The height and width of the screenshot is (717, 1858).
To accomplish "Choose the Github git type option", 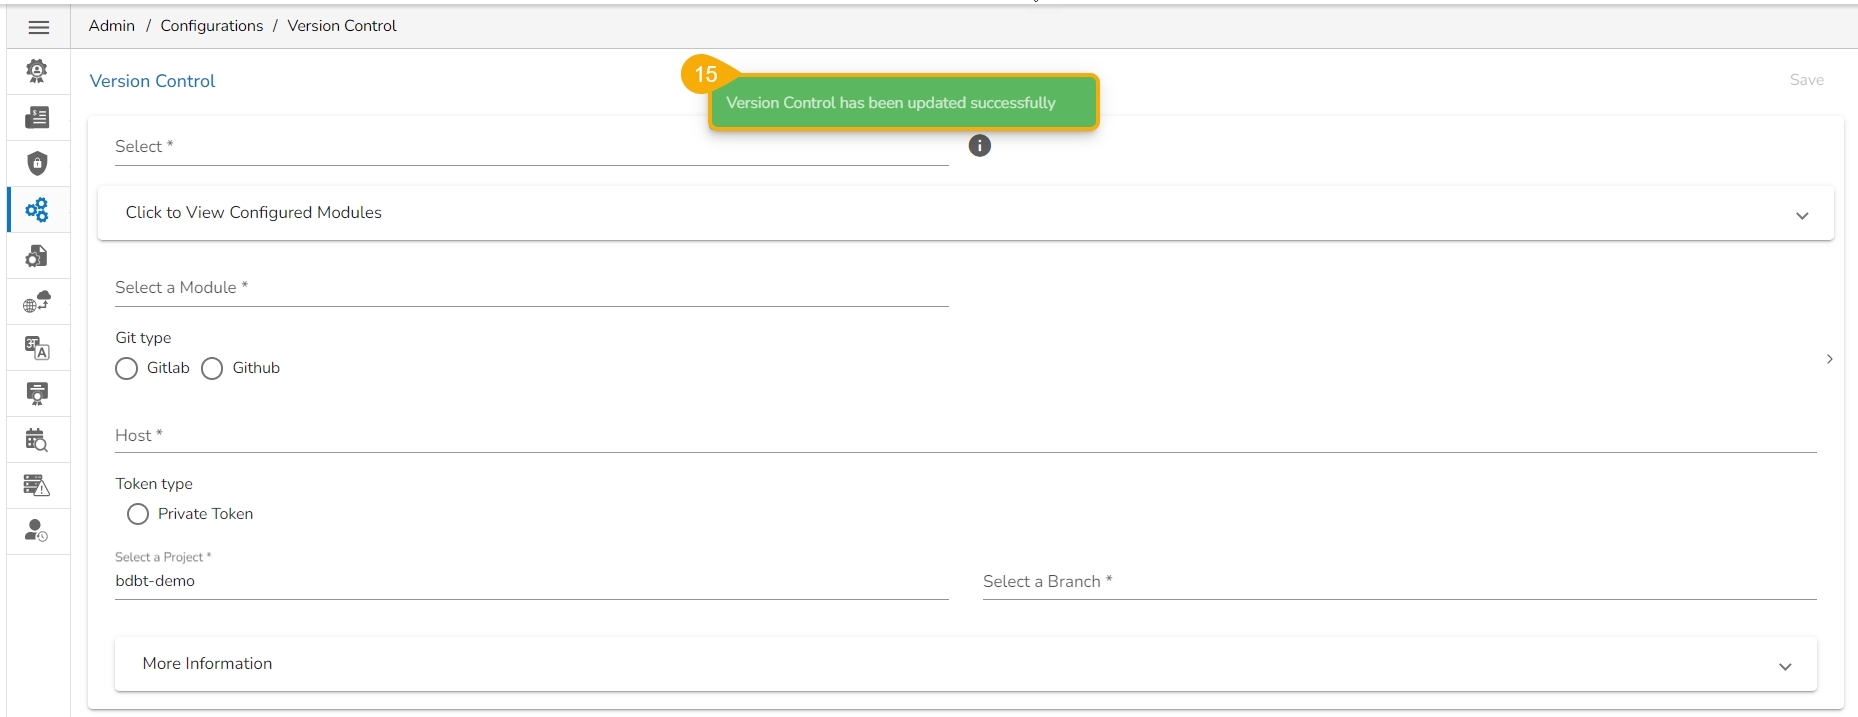I will tap(212, 369).
